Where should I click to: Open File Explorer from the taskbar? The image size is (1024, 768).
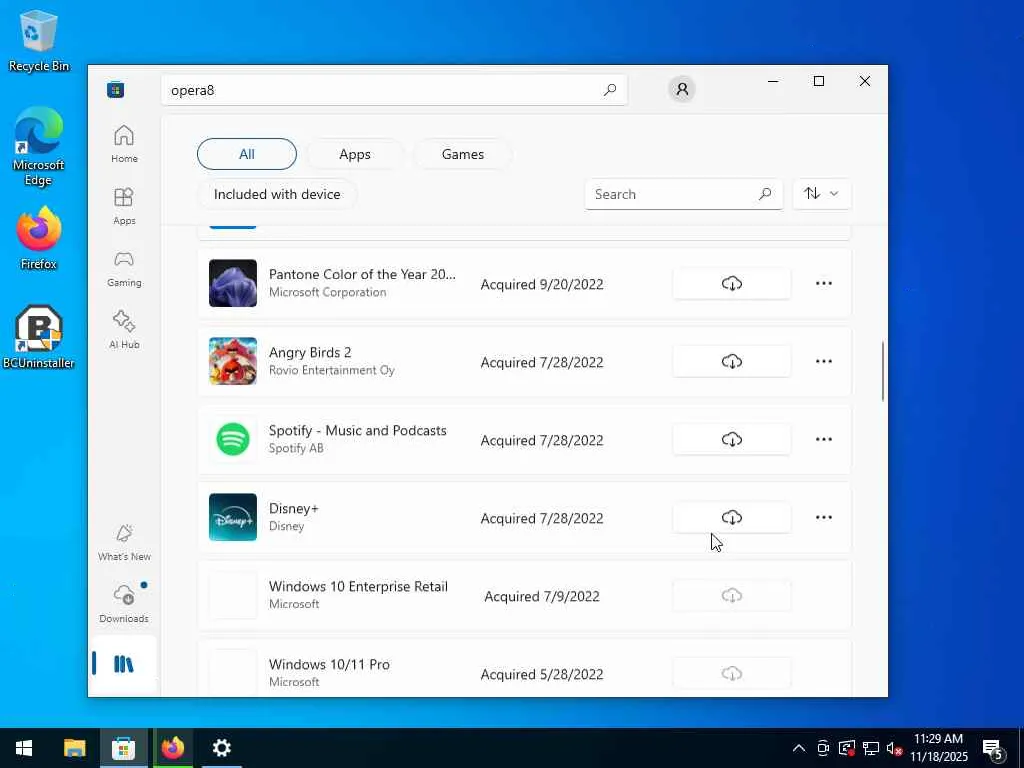point(74,748)
